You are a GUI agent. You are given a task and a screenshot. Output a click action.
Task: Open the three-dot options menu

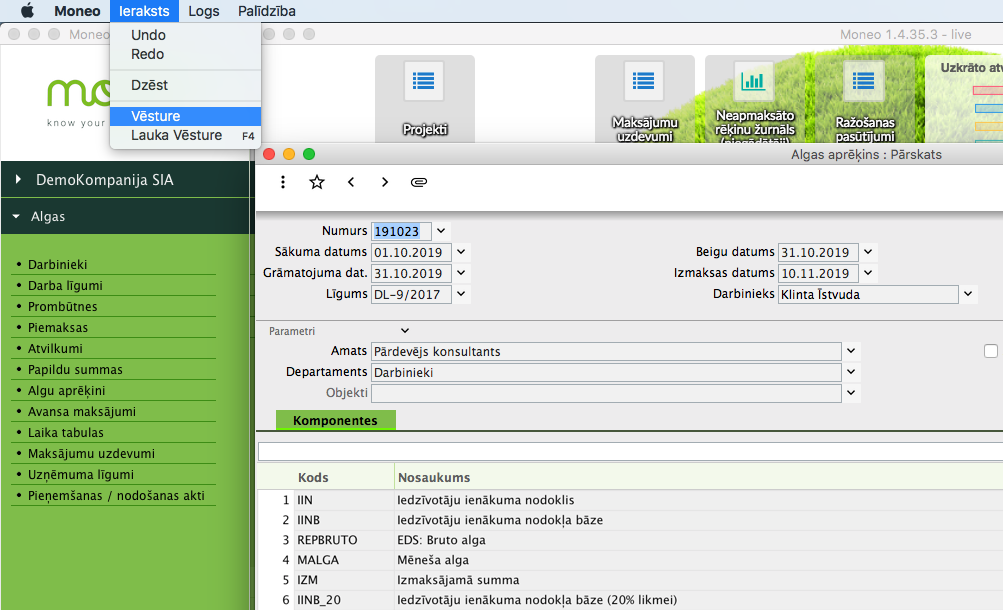click(x=283, y=182)
